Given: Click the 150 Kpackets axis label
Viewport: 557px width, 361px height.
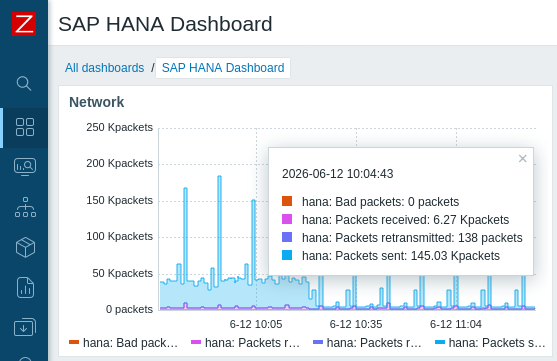Looking at the screenshot, I should [x=119, y=200].
